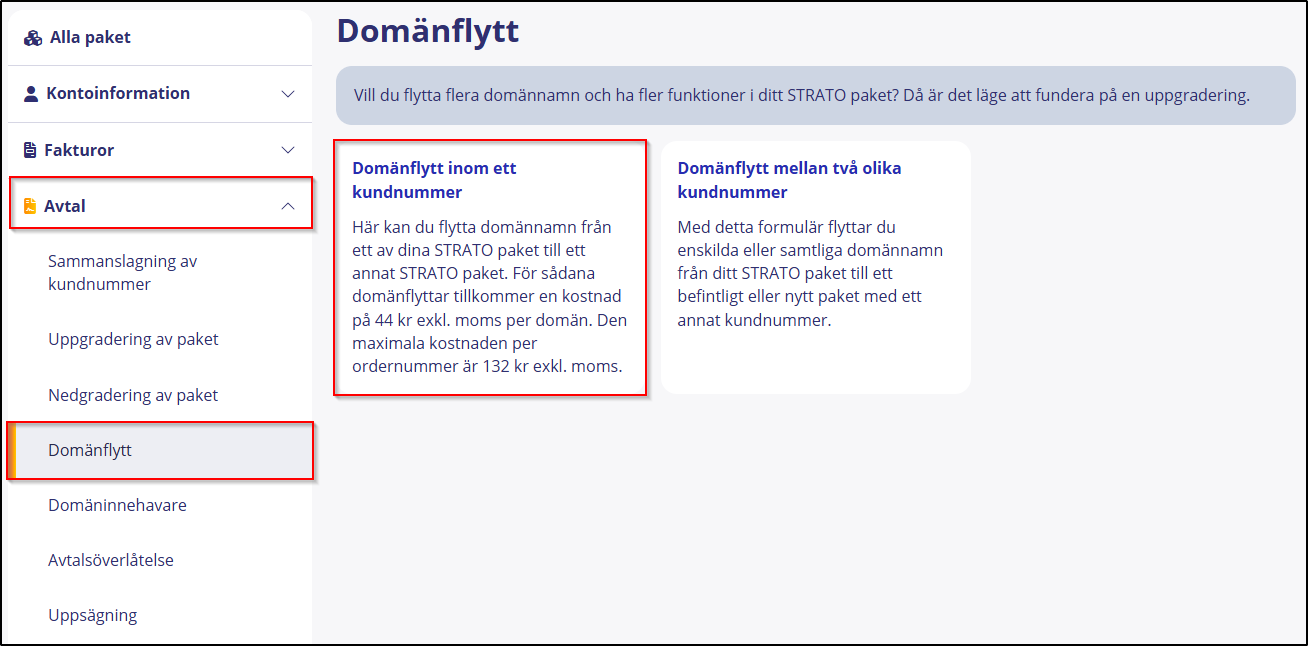The width and height of the screenshot is (1308, 646).
Task: Click the Domänflytt page heading
Action: (428, 31)
